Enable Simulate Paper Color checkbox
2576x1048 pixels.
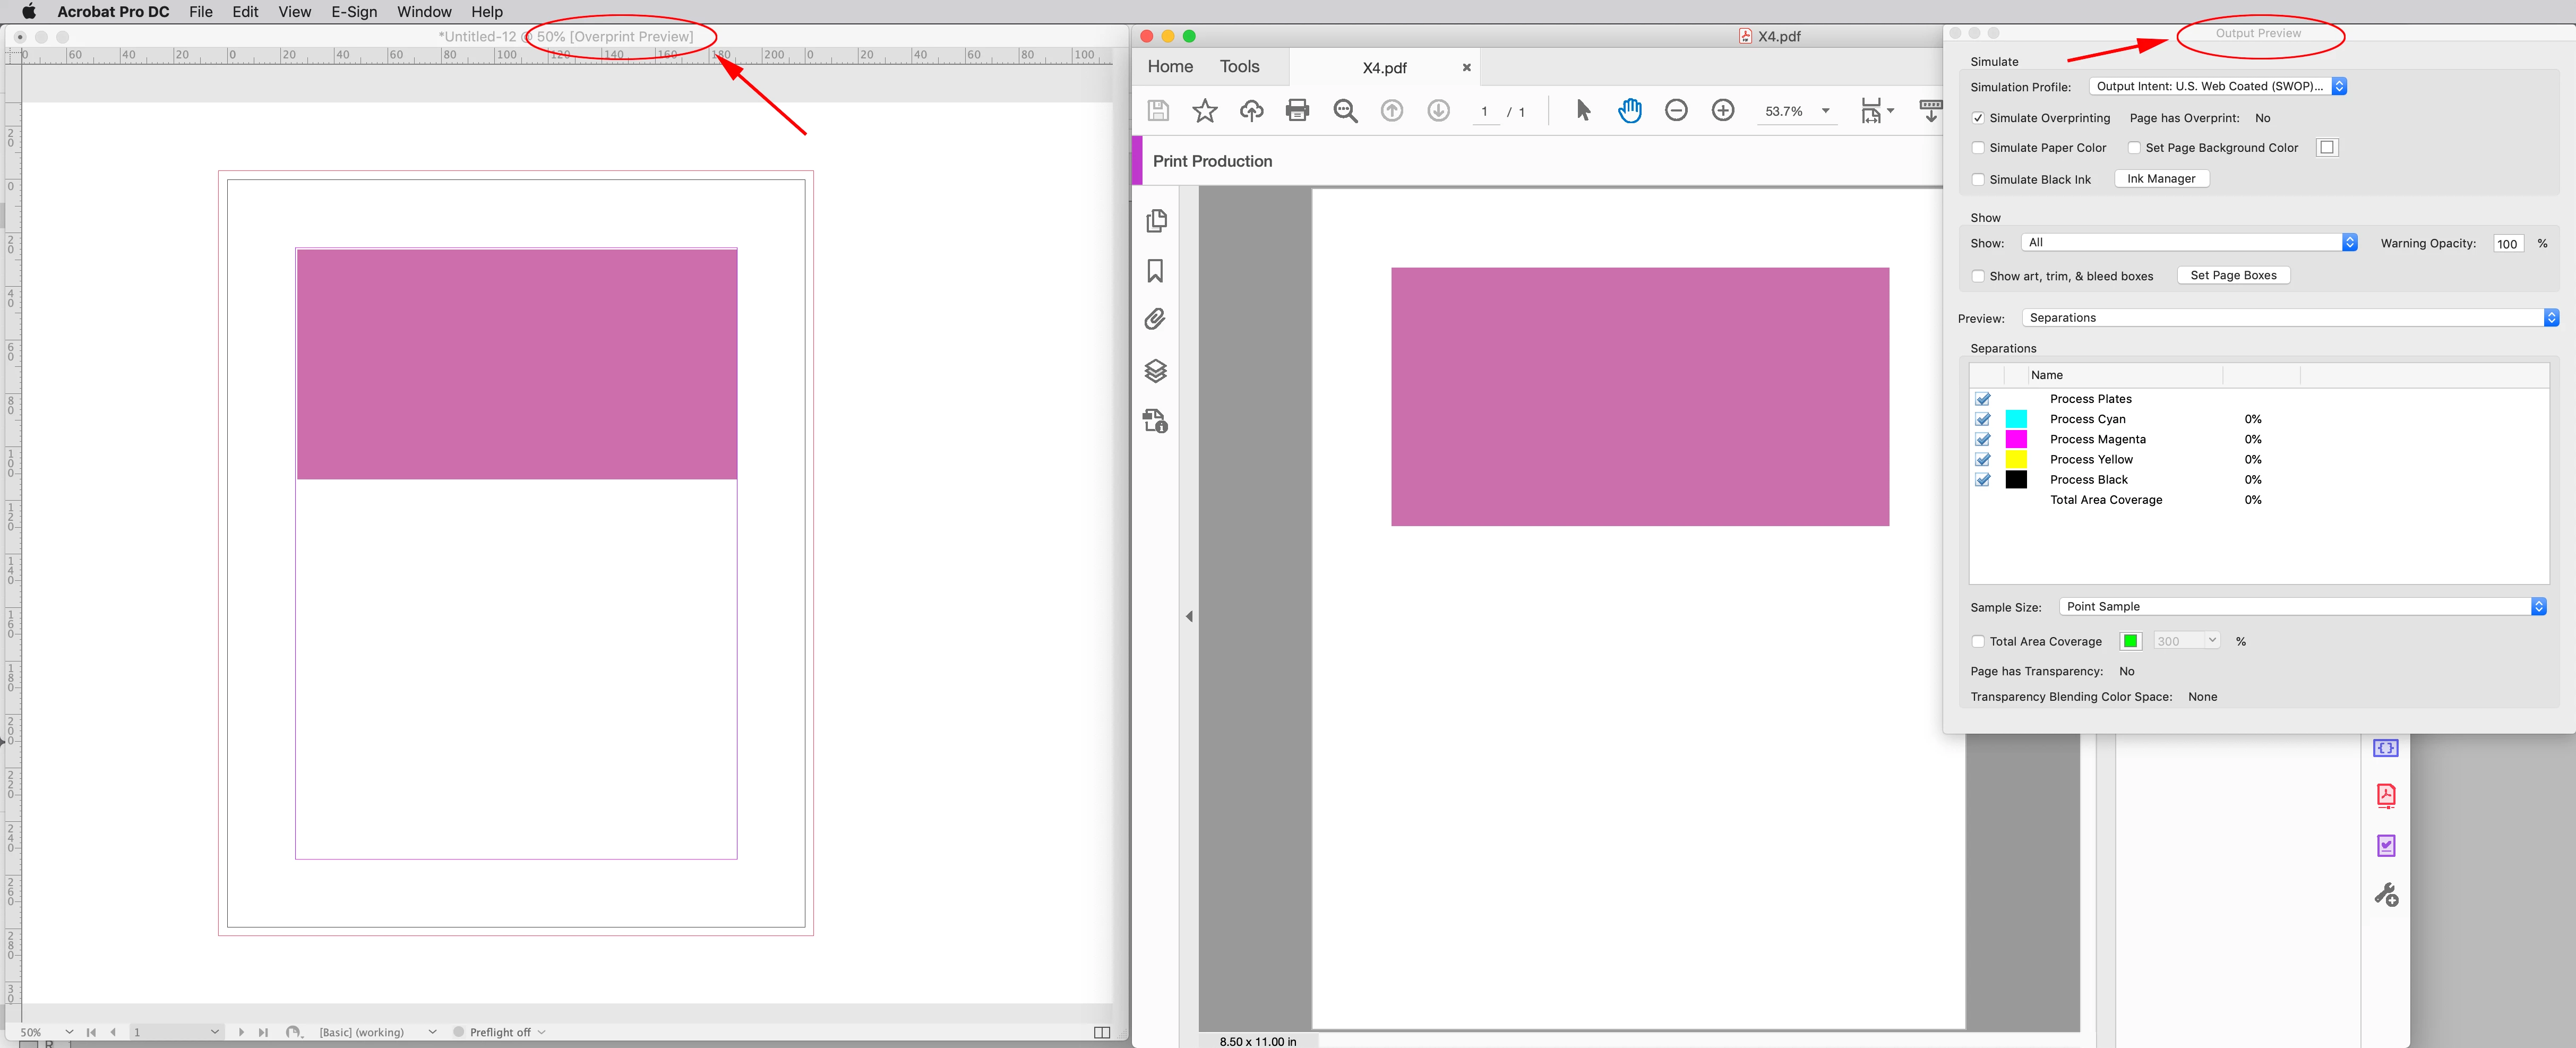1977,148
